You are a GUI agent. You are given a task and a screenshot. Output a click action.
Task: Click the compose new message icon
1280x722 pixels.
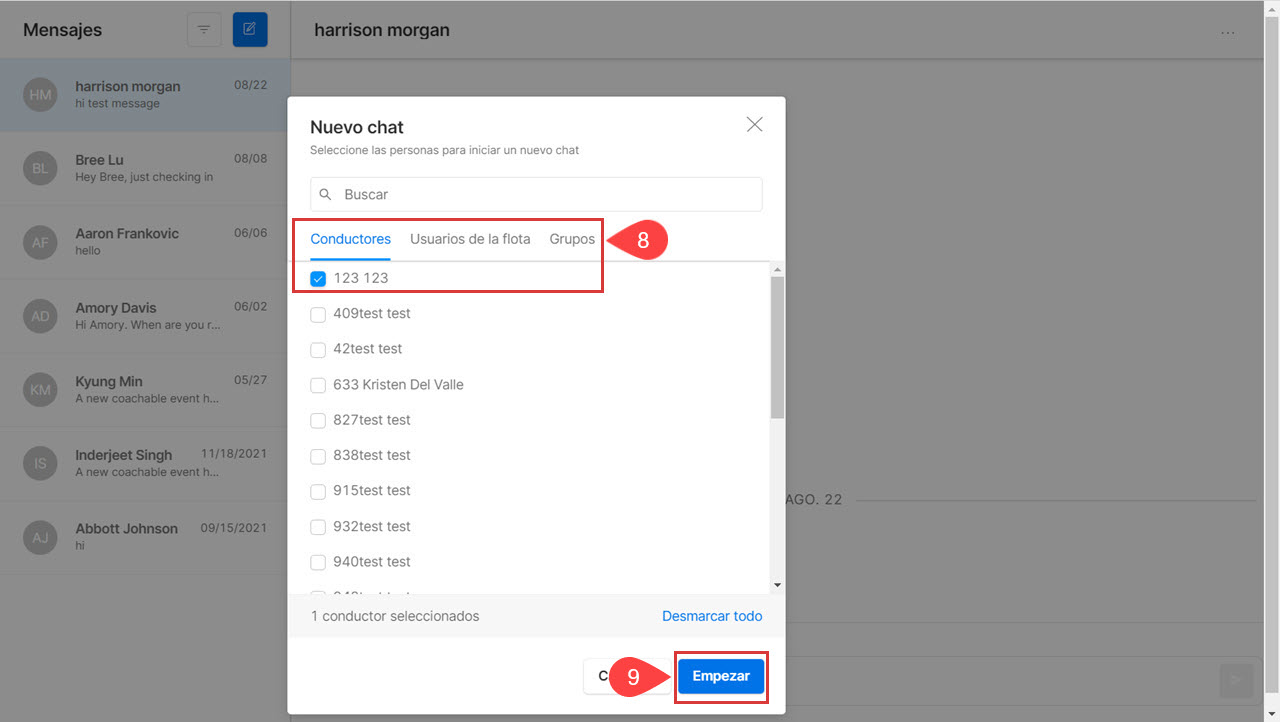coord(250,29)
